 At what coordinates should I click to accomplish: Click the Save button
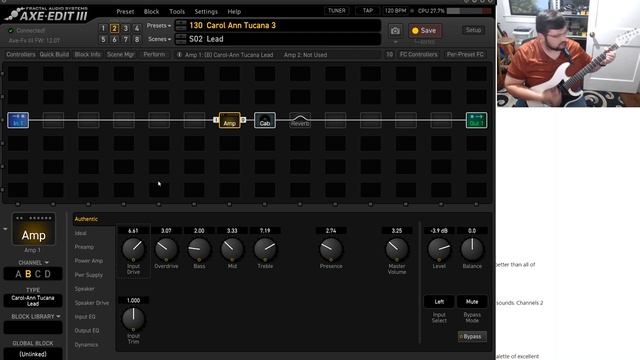tap(425, 31)
